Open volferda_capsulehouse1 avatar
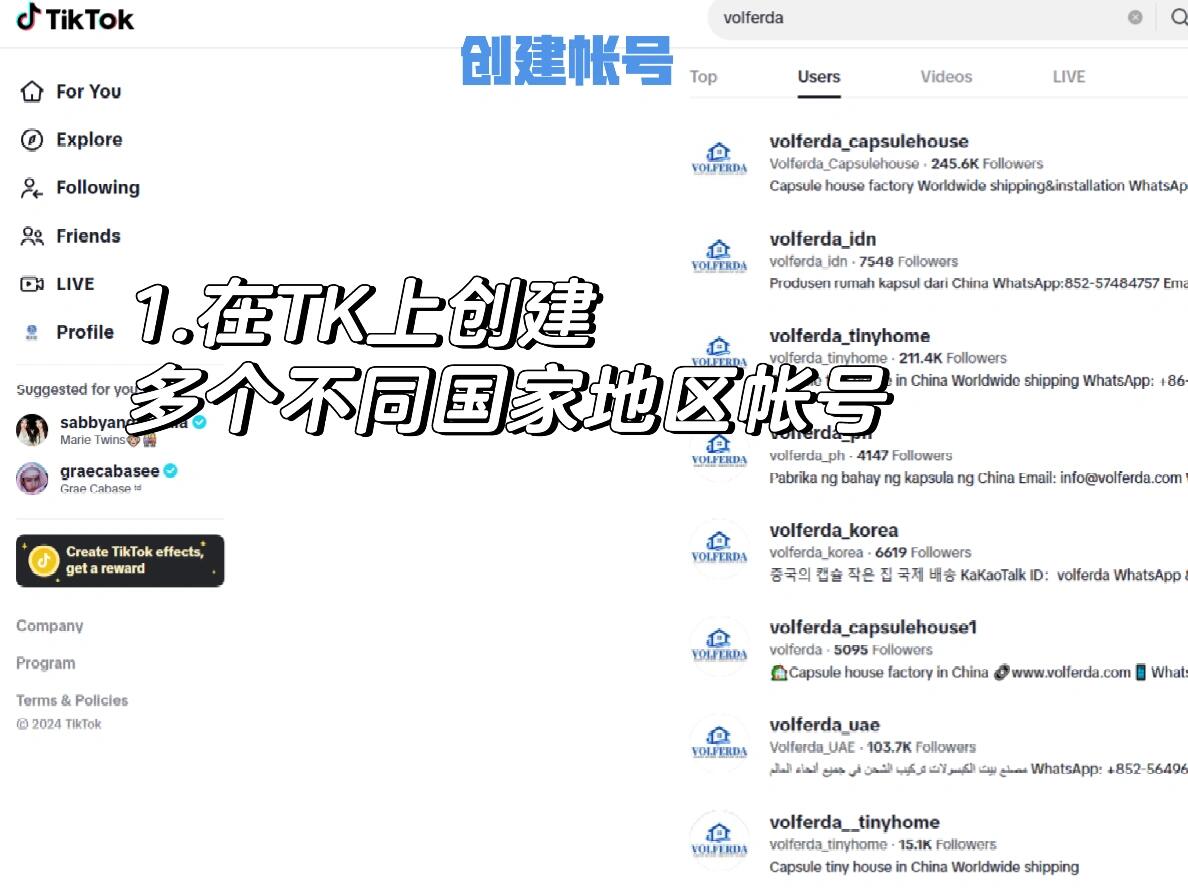The width and height of the screenshot is (1188, 891). (x=719, y=644)
